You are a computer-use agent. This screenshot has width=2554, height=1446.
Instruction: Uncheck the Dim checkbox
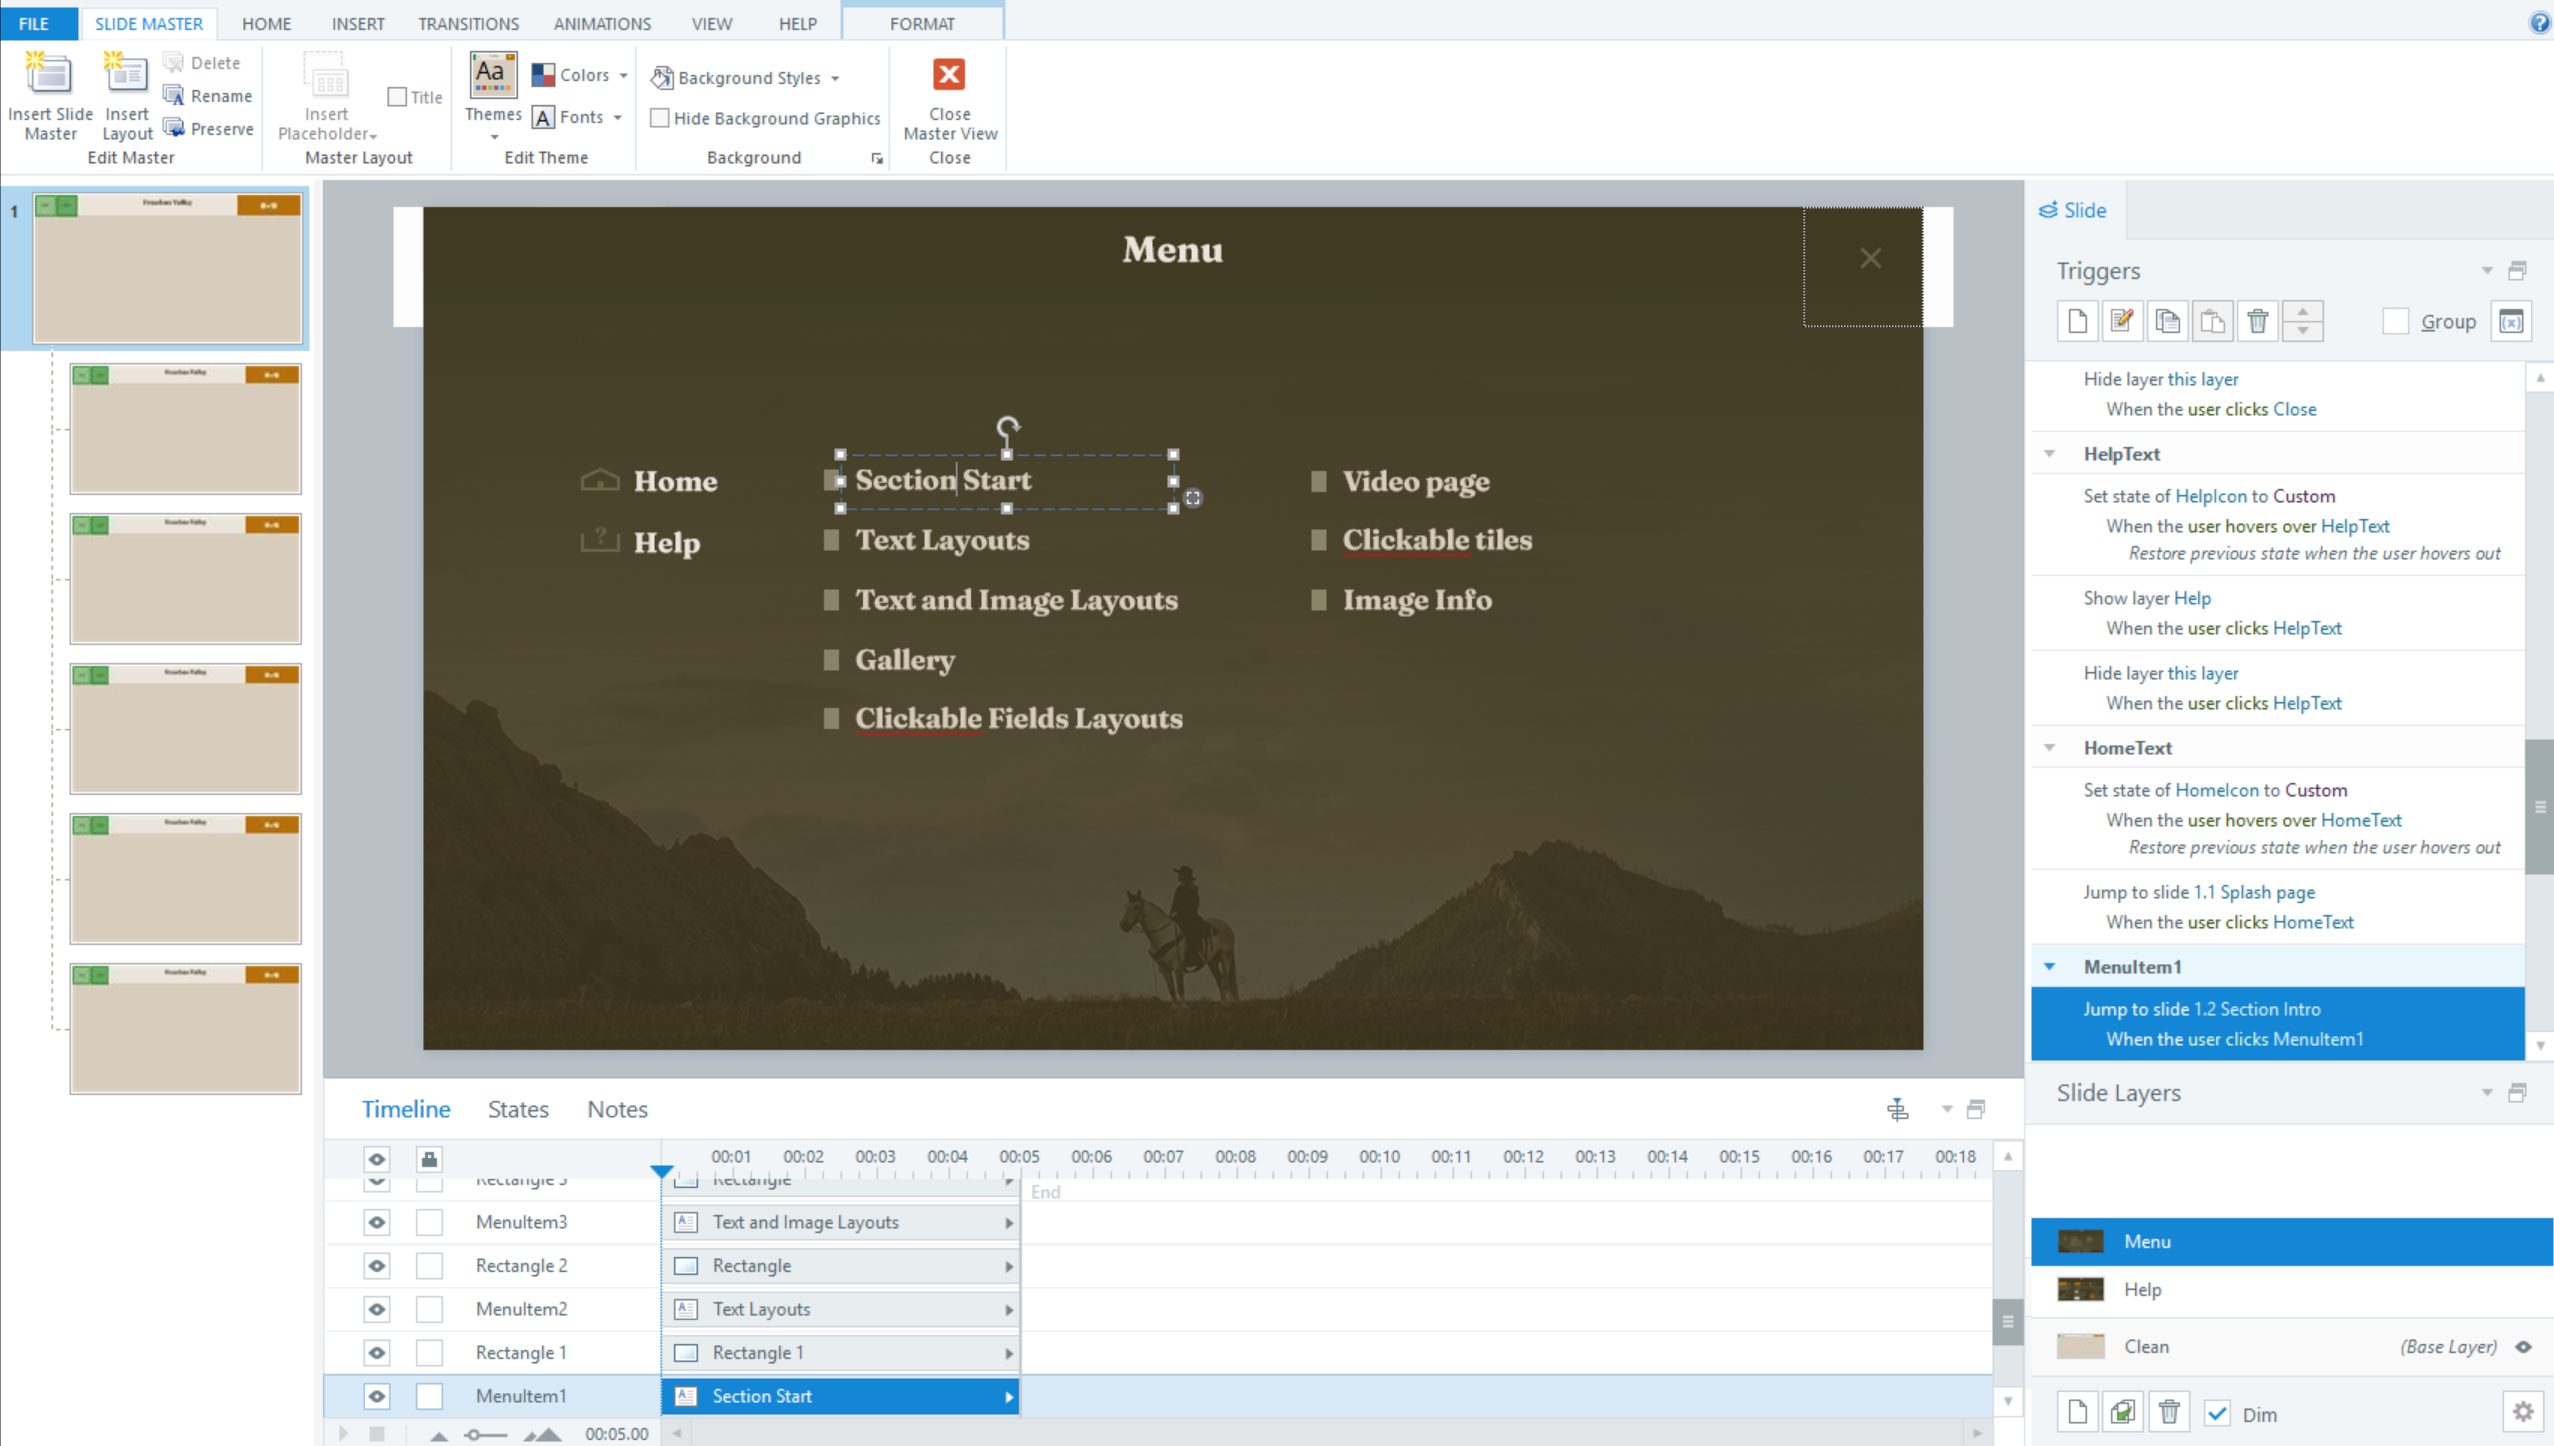(x=2217, y=1414)
